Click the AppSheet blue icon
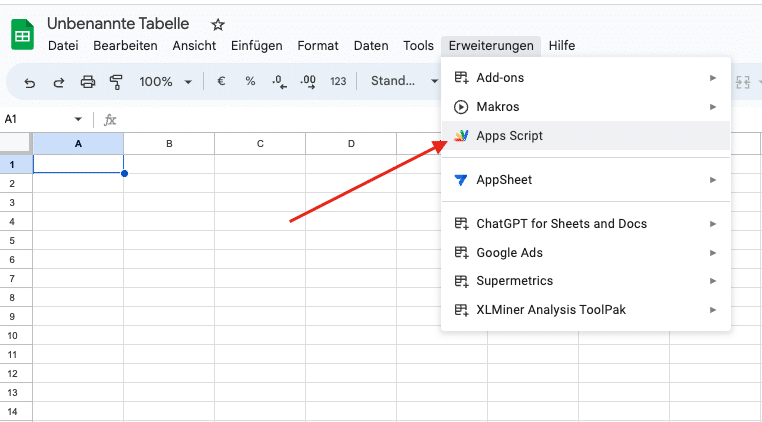Image resolution: width=762 pixels, height=422 pixels. pyautogui.click(x=461, y=180)
